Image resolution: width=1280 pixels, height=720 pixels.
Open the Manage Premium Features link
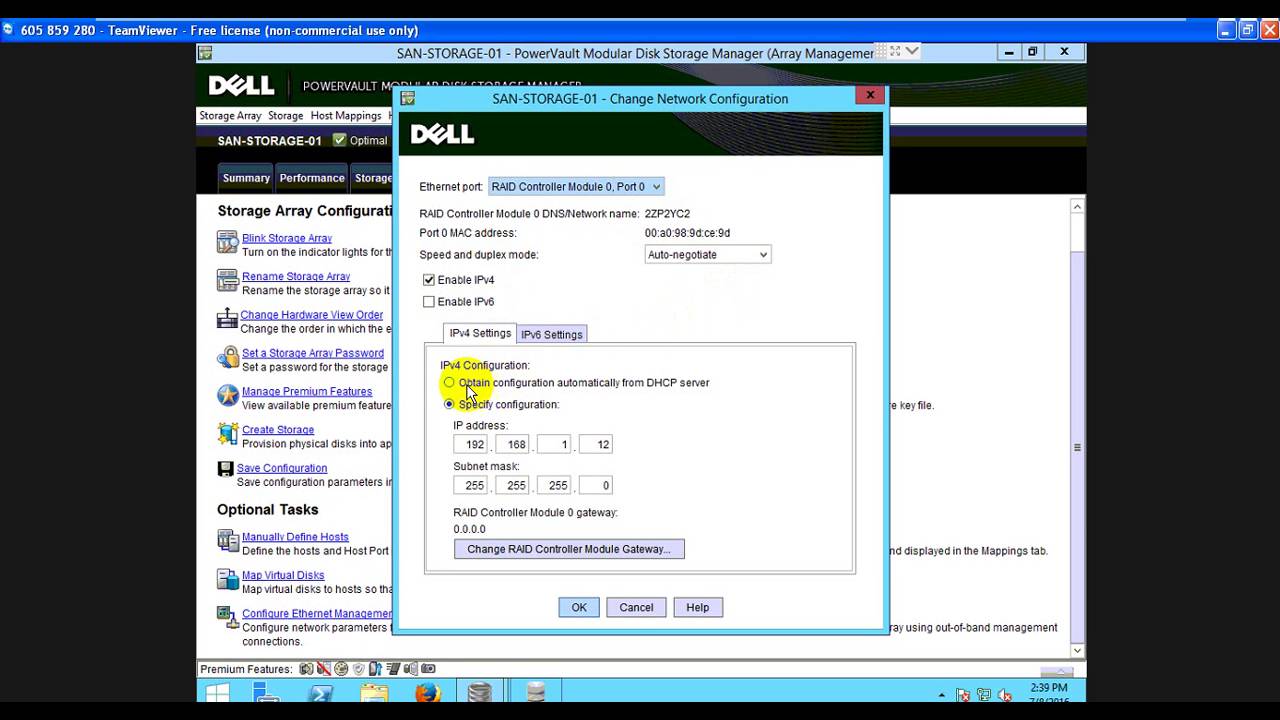click(x=307, y=391)
